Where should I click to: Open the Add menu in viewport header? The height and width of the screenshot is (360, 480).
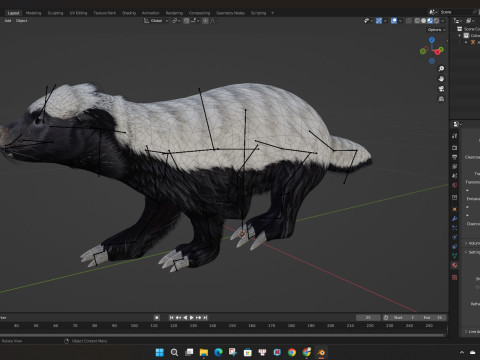point(8,21)
